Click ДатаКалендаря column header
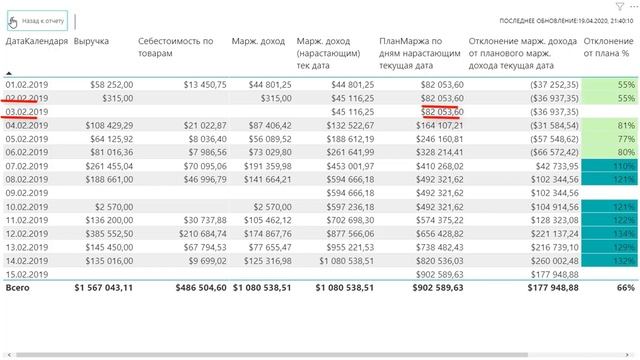 37,41
